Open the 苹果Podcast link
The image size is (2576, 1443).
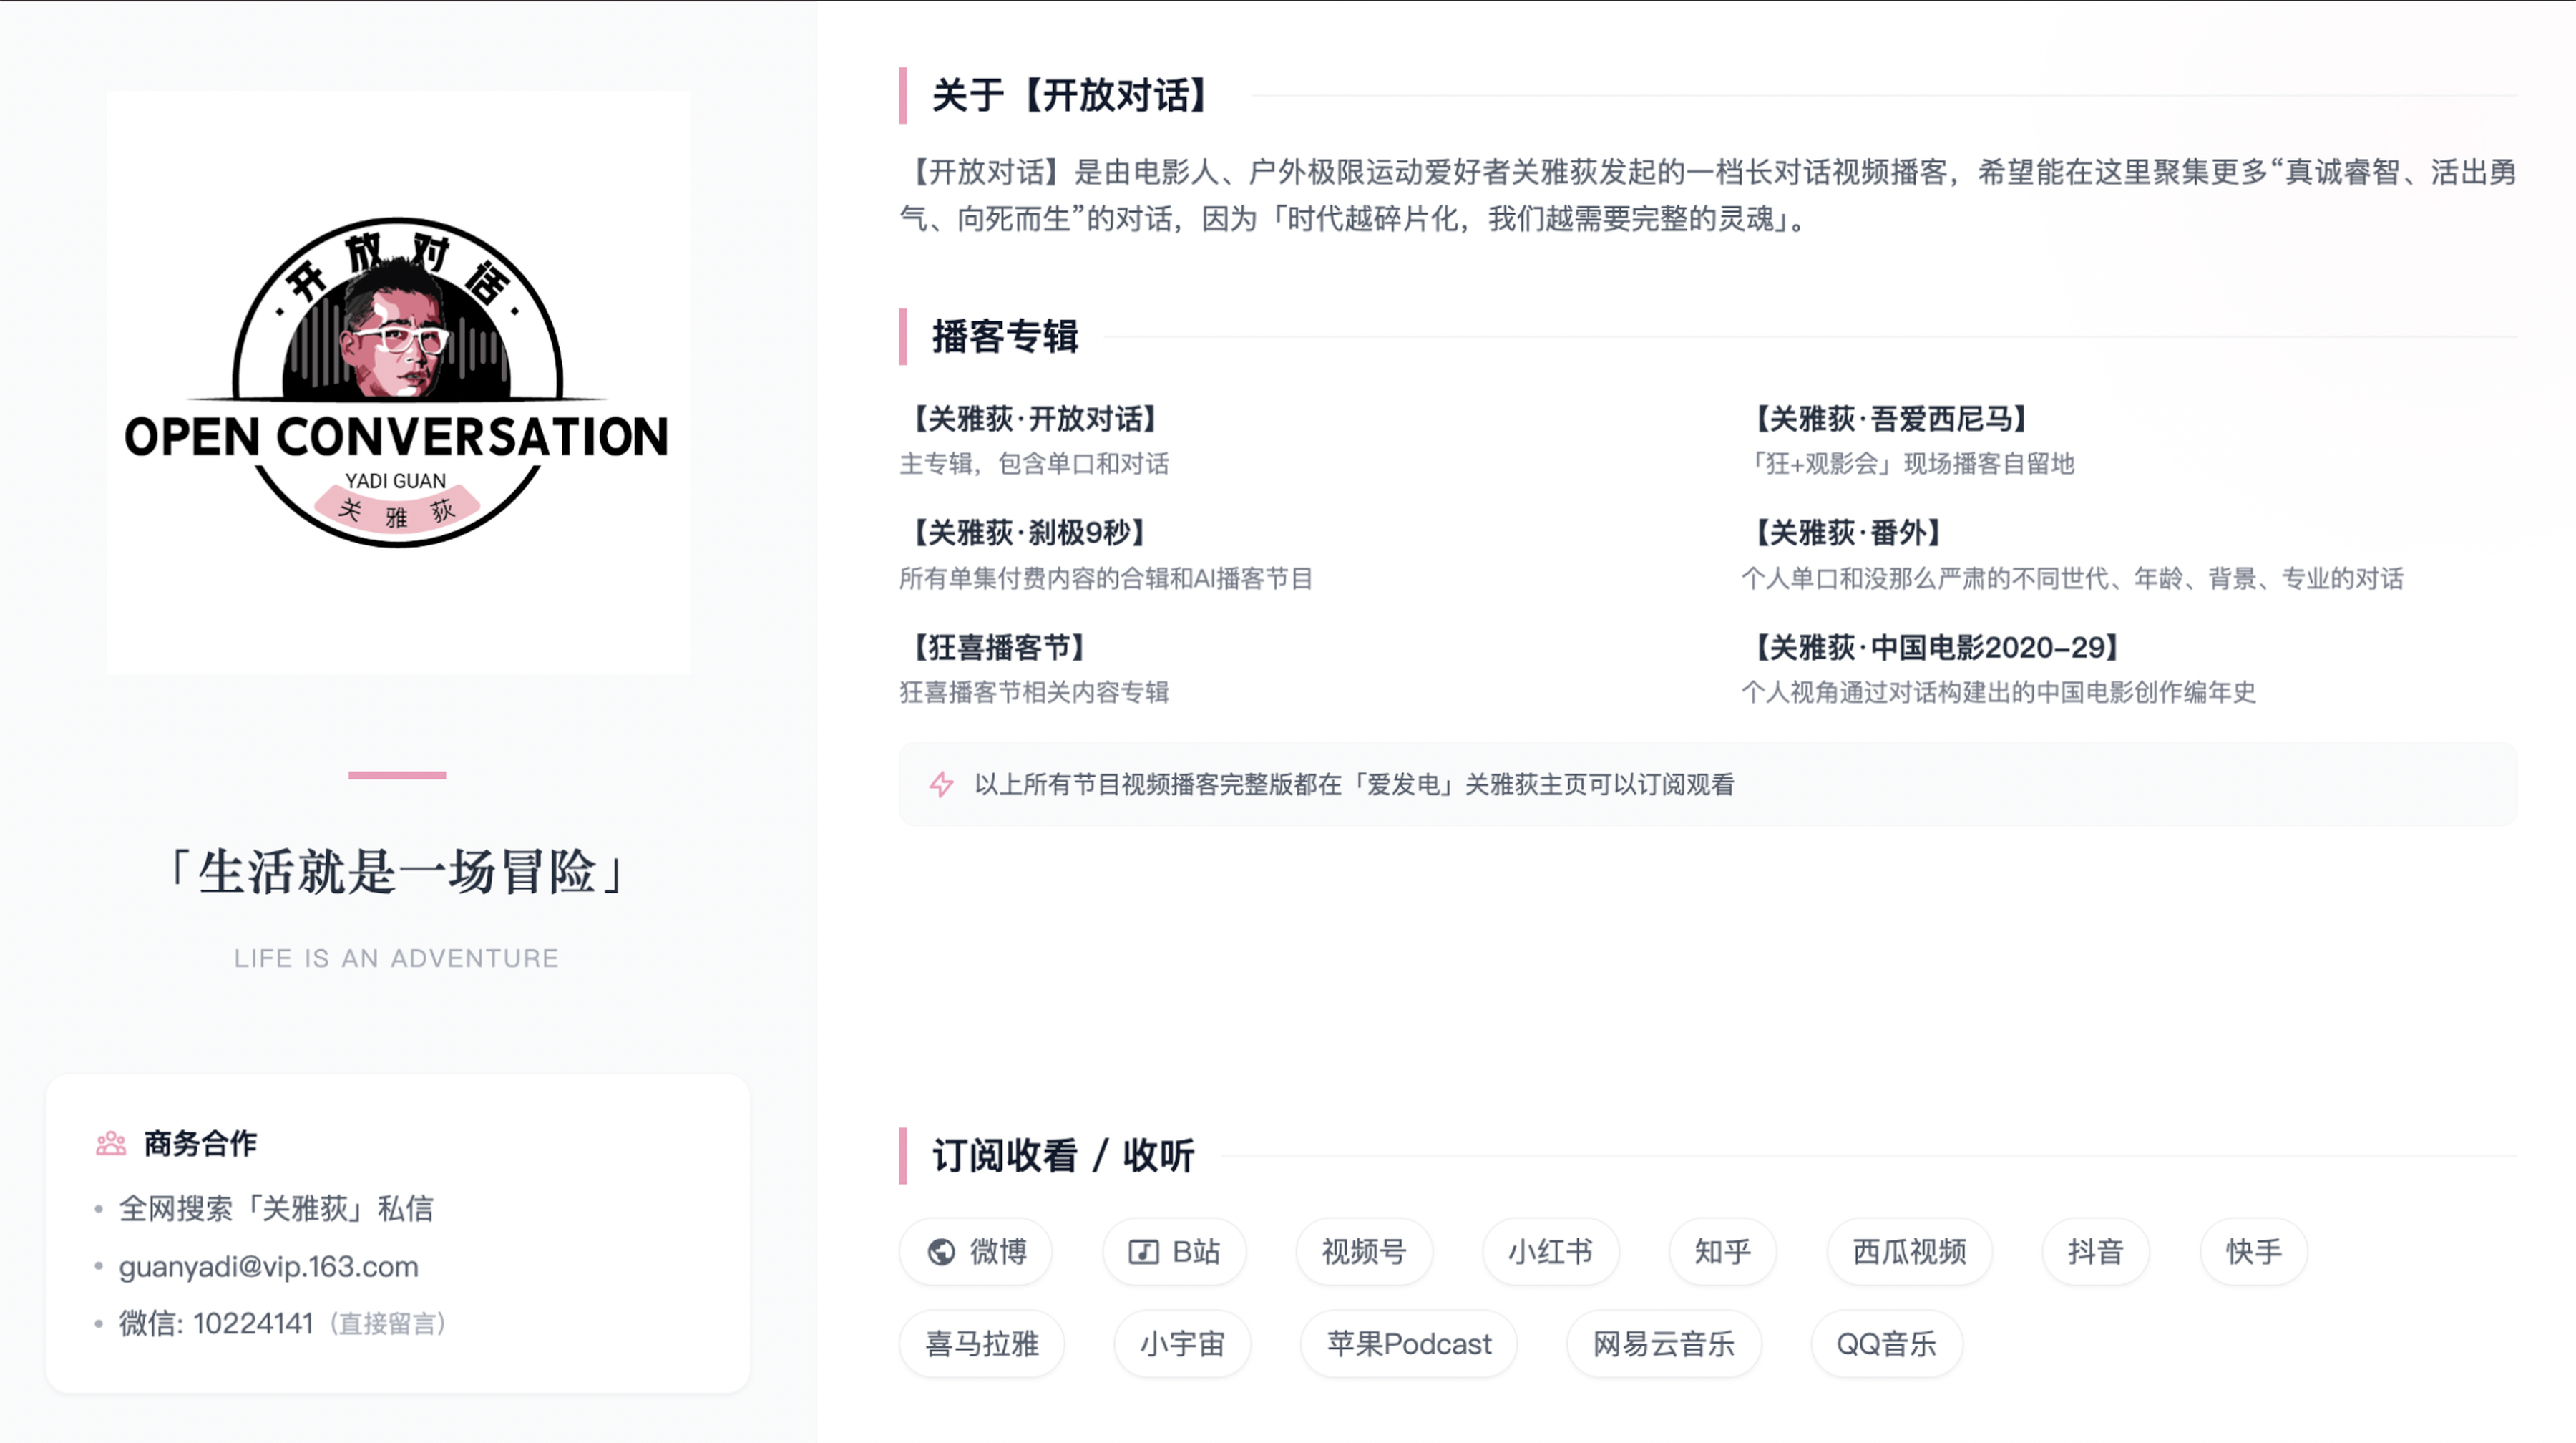pos(1408,1343)
